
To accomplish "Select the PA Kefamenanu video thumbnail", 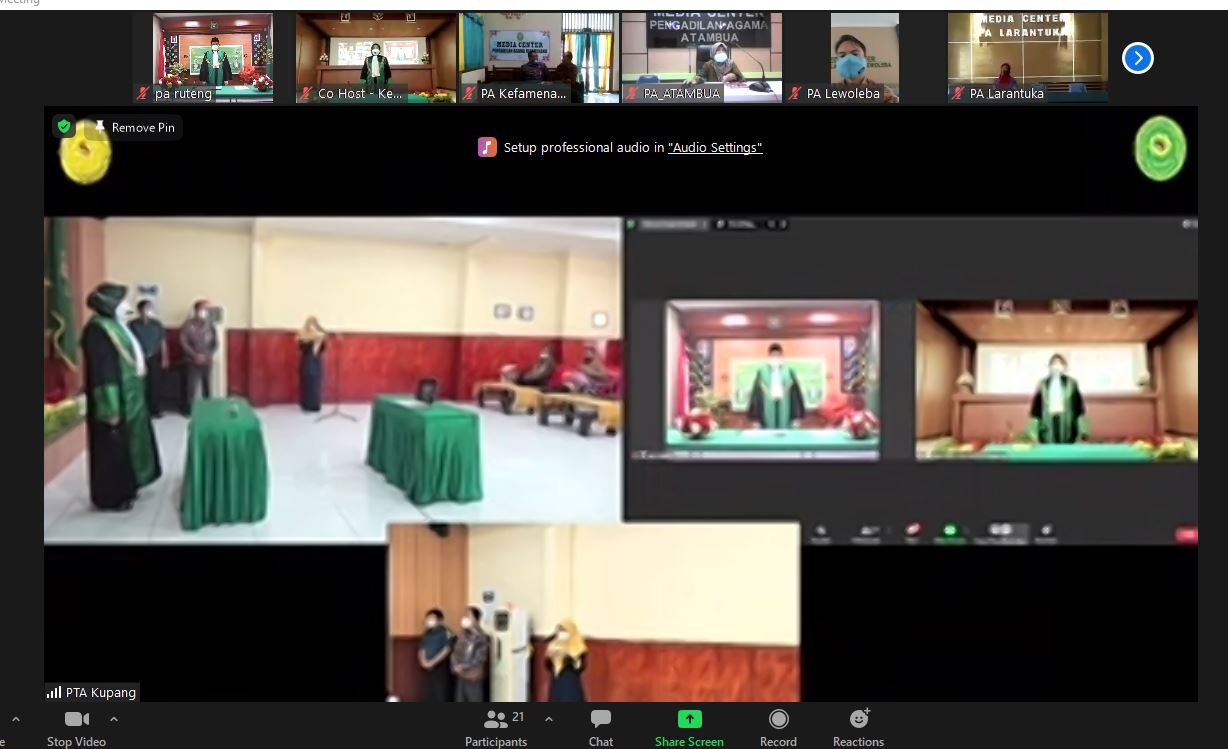I will tap(539, 57).
